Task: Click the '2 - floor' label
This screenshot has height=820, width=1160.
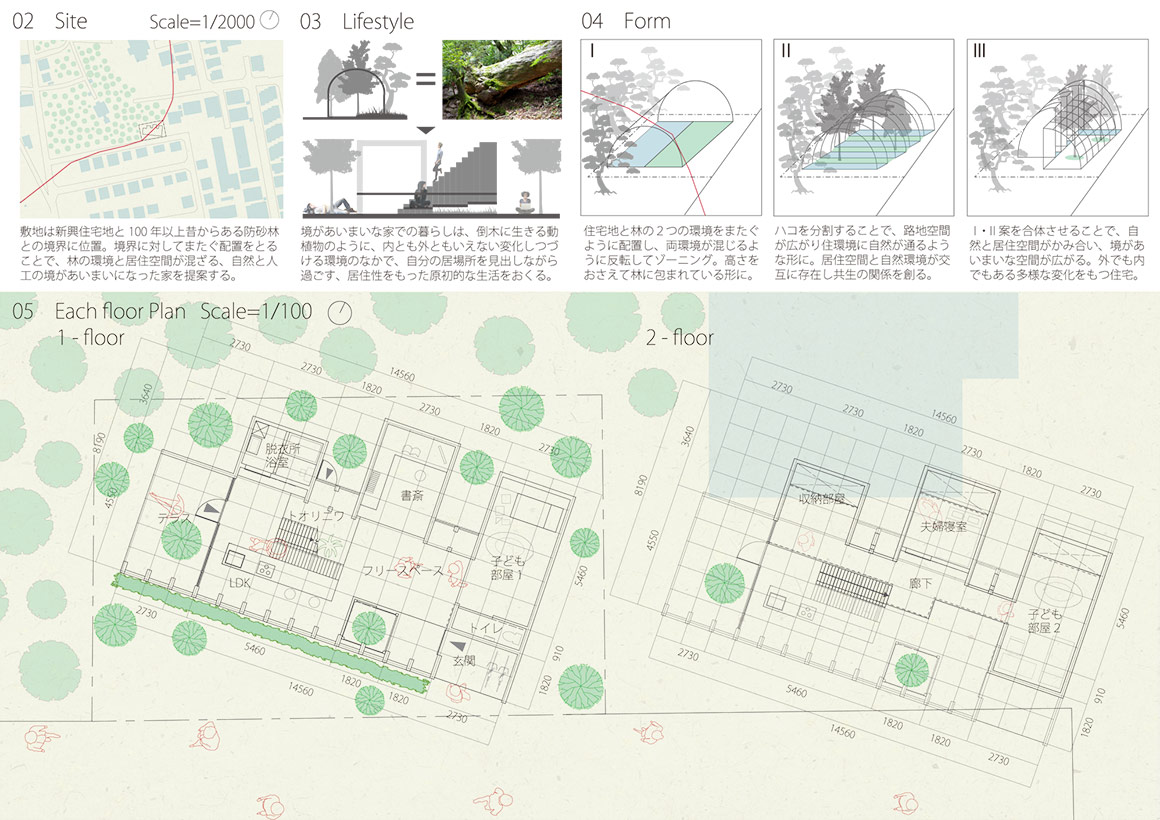Action: (x=679, y=338)
